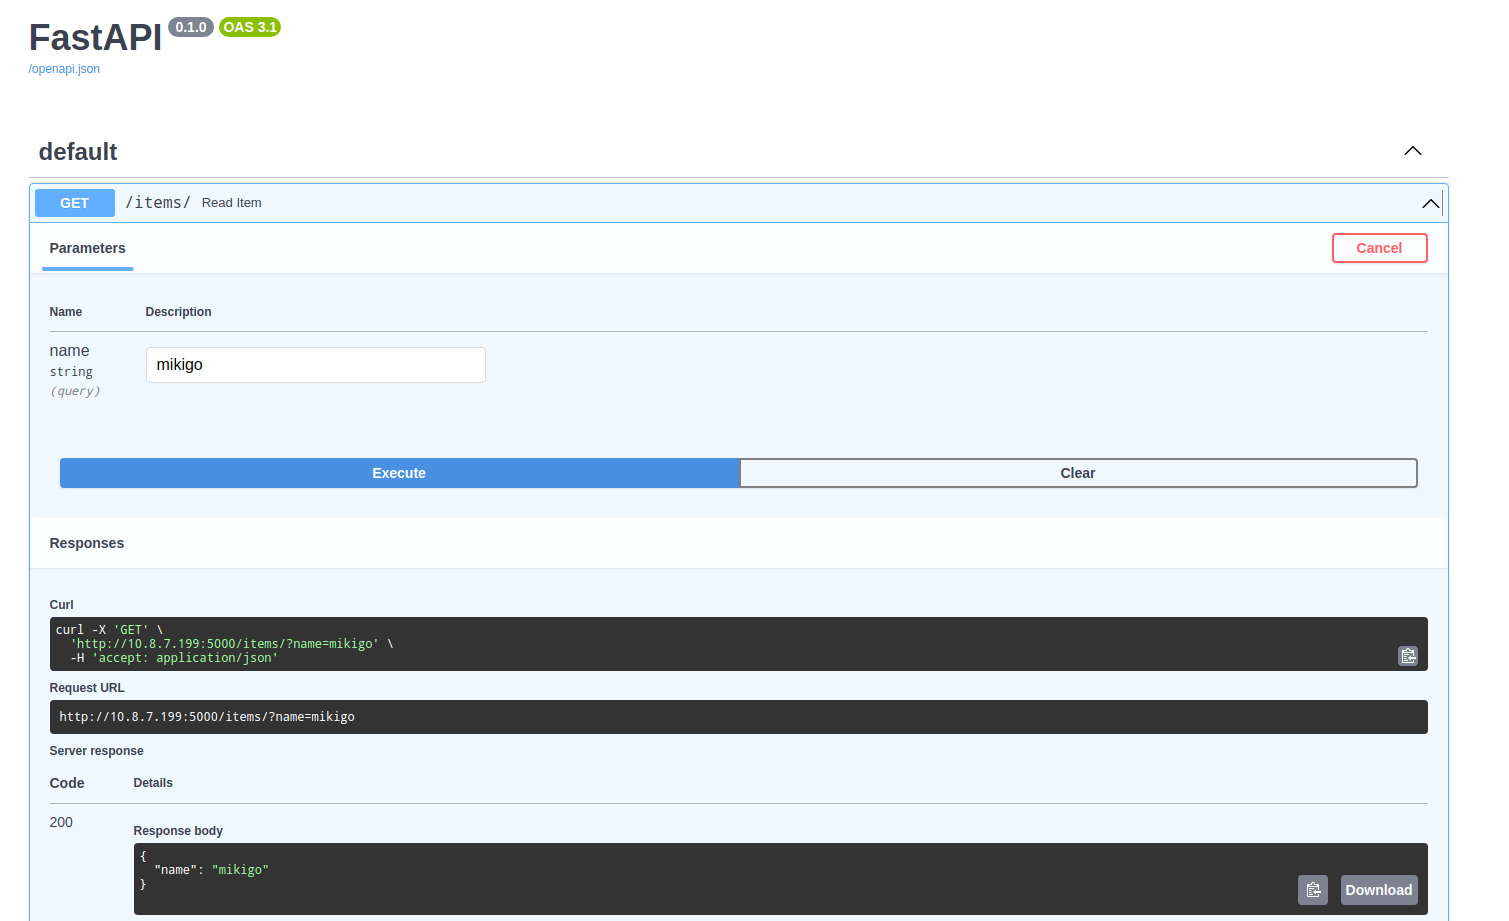The height and width of the screenshot is (921, 1509).
Task: Run the request with Execute
Action: pyautogui.click(x=399, y=473)
